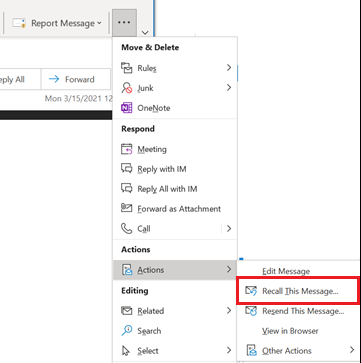Click the Reply with IM icon
Screen dimensions: 361x363
click(x=127, y=169)
